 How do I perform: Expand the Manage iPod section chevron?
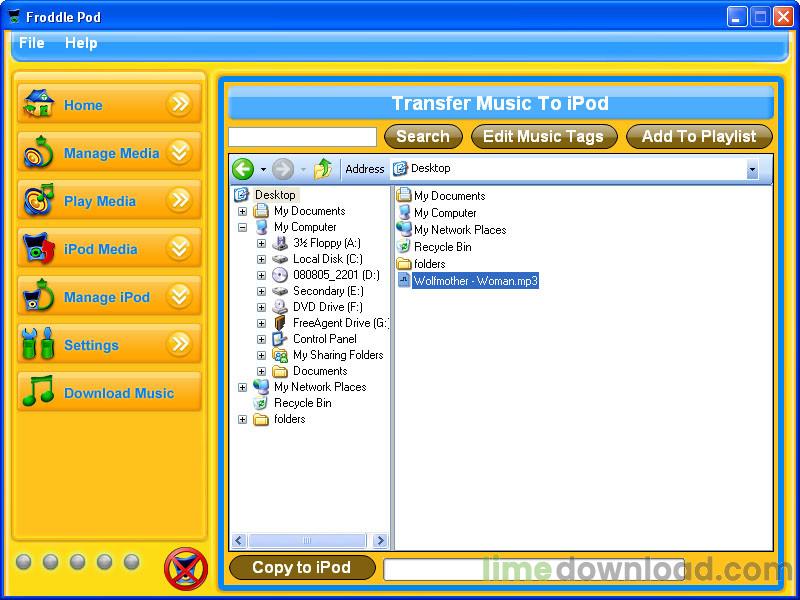coord(180,296)
